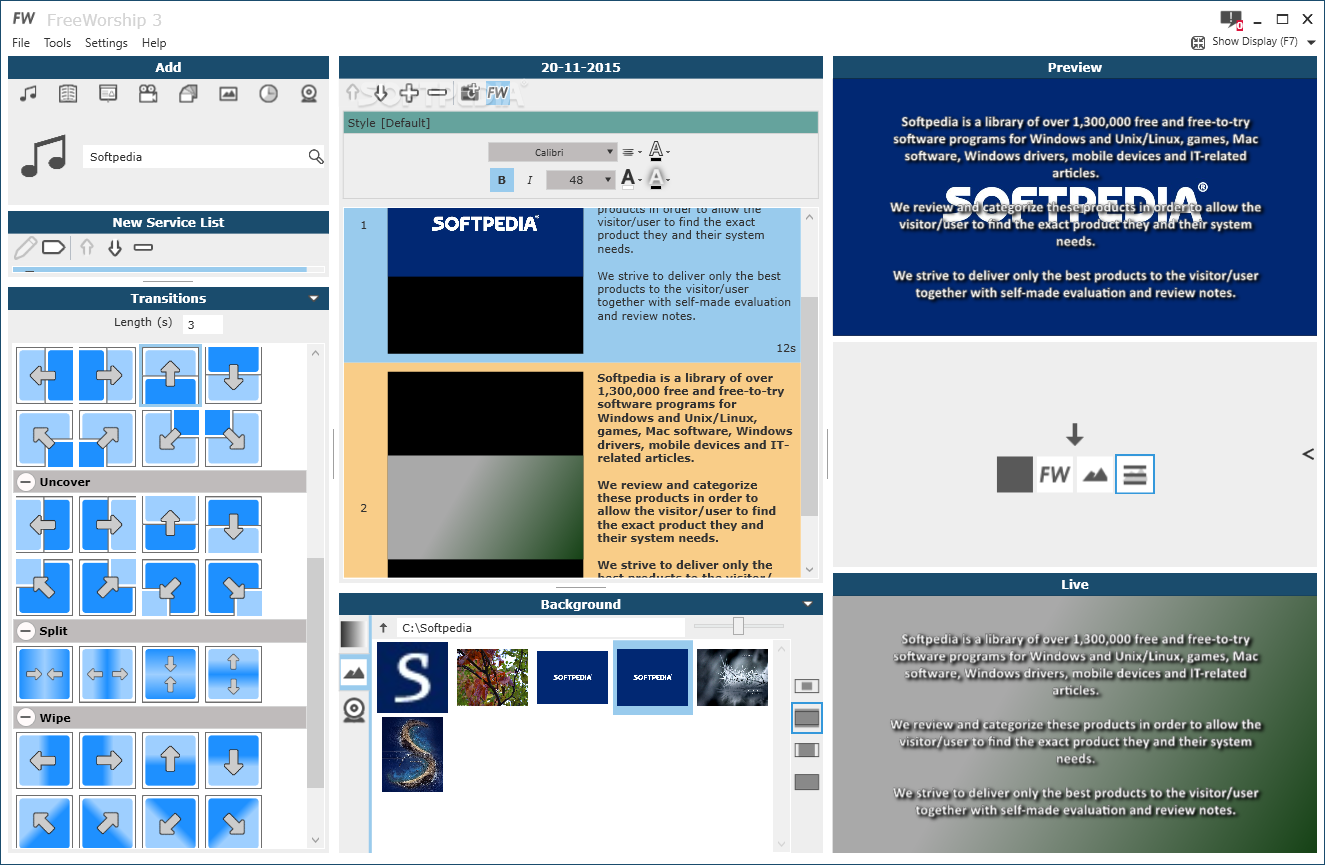
Task: Open the File menu
Action: click(x=21, y=43)
